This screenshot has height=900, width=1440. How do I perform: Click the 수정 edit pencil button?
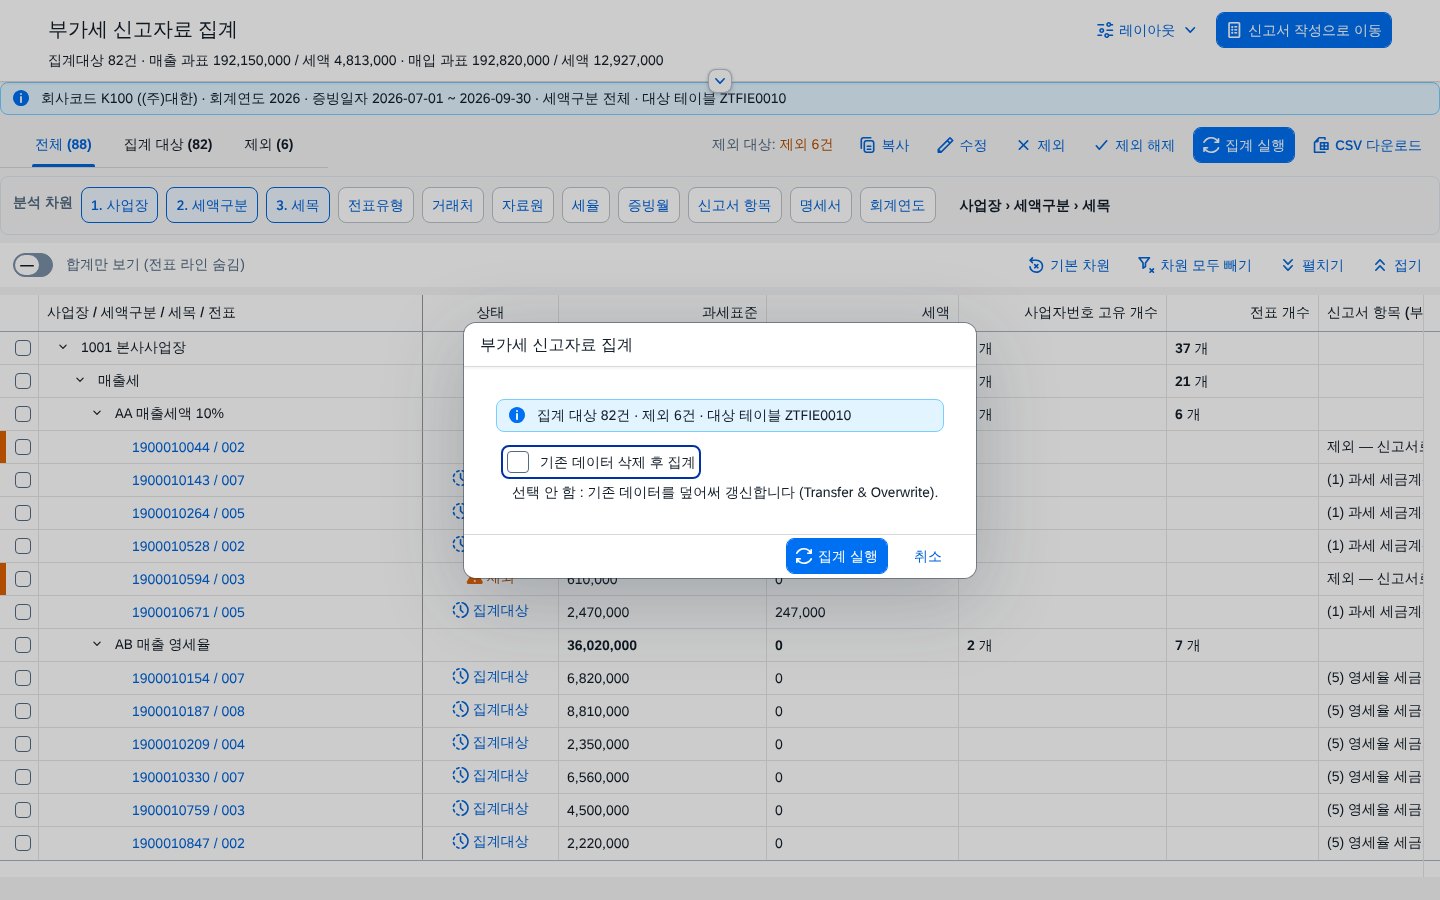point(962,145)
